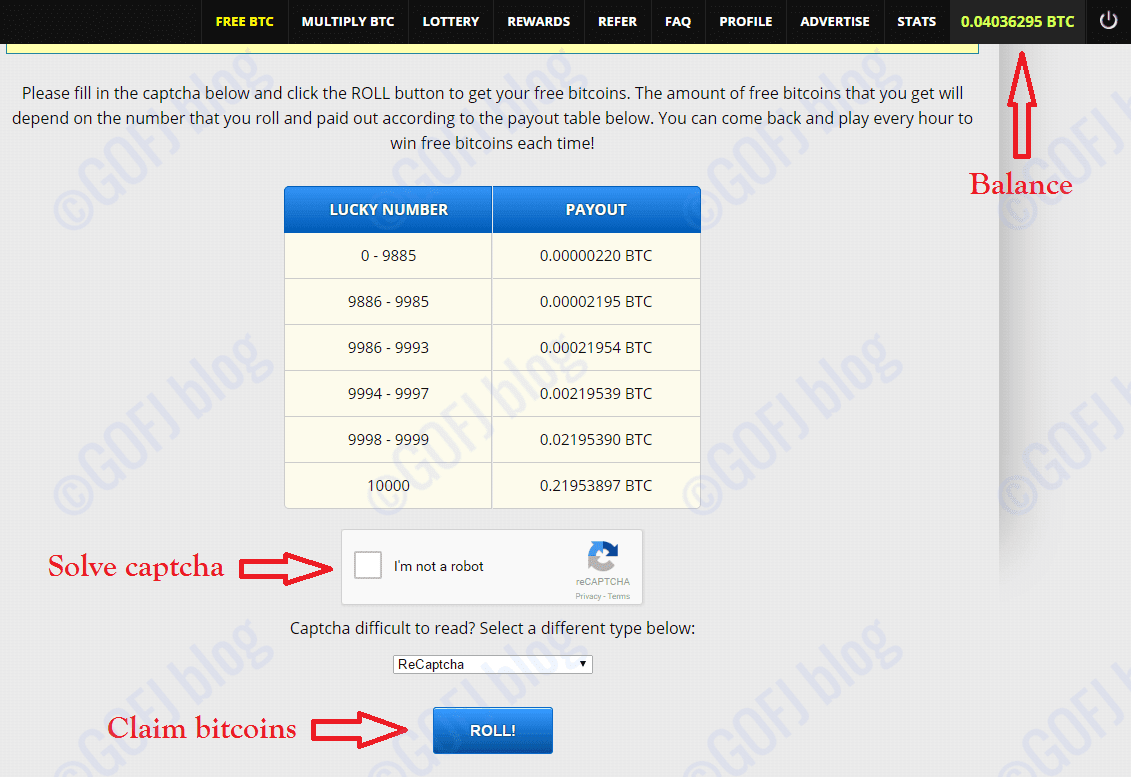Open the reCAPTCHA Terms link
The height and width of the screenshot is (777, 1131).
pyautogui.click(x=619, y=597)
